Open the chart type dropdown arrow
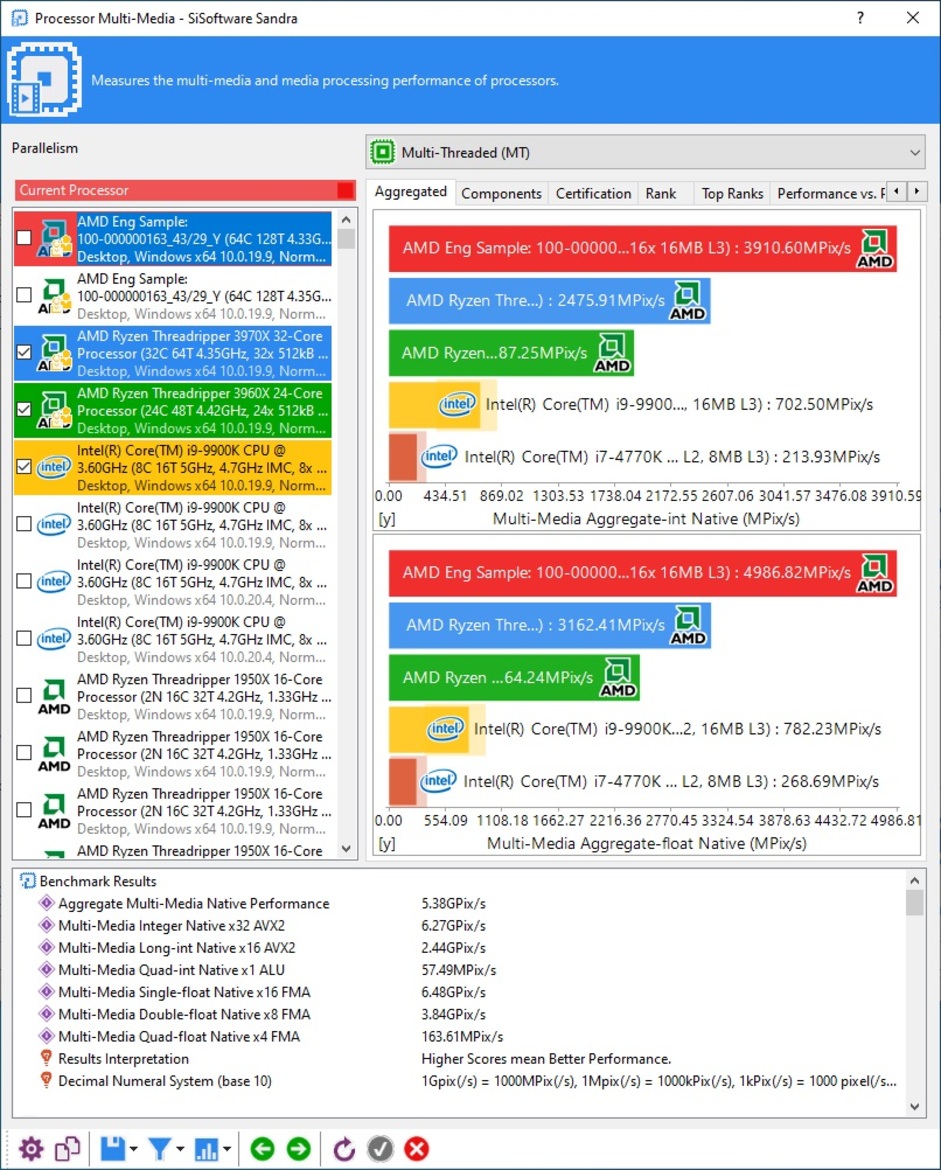The height and width of the screenshot is (1170, 941). point(228,1150)
